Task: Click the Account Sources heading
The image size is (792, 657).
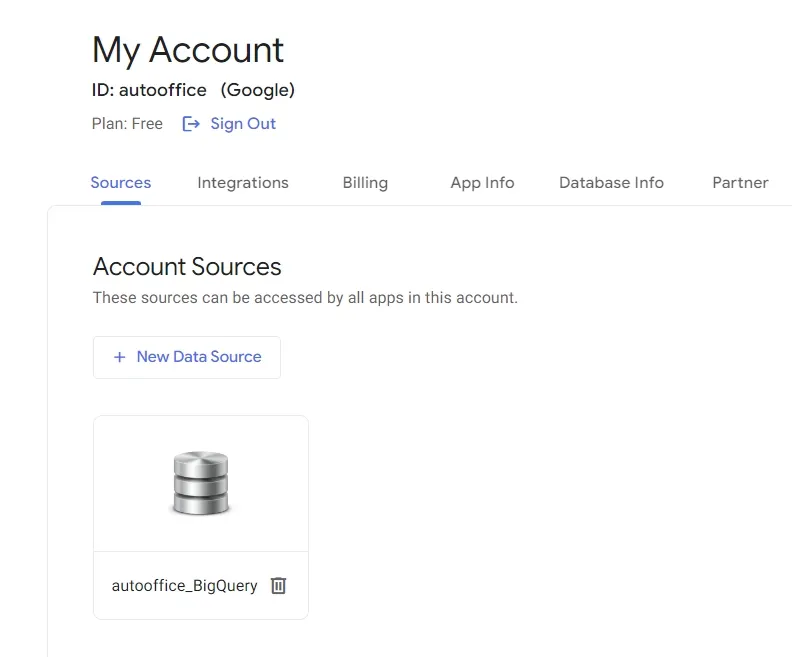Action: pos(187,267)
